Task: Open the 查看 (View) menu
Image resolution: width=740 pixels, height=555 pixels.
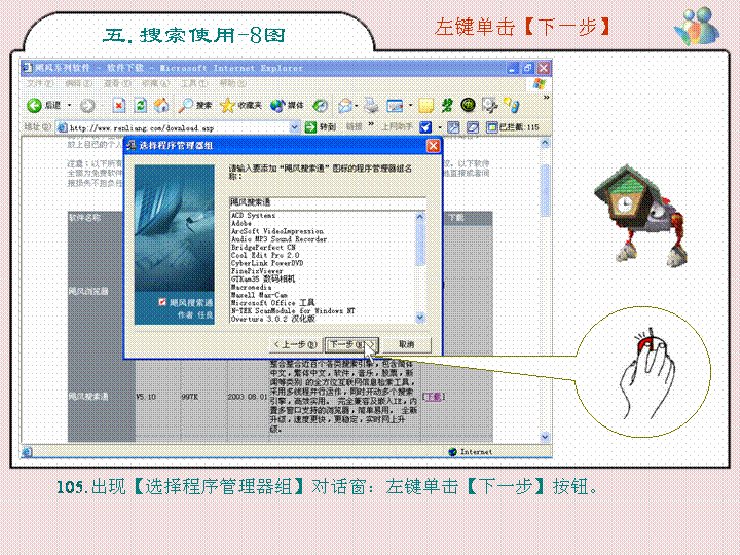Action: coord(113,84)
